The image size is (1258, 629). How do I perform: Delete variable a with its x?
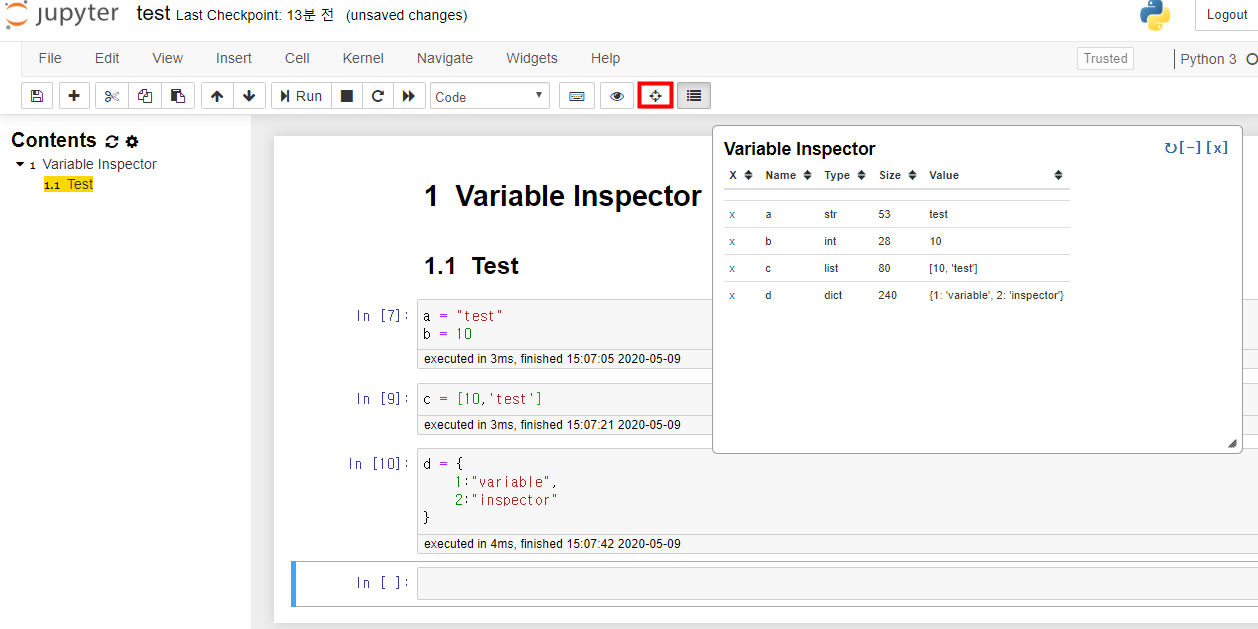pos(732,214)
